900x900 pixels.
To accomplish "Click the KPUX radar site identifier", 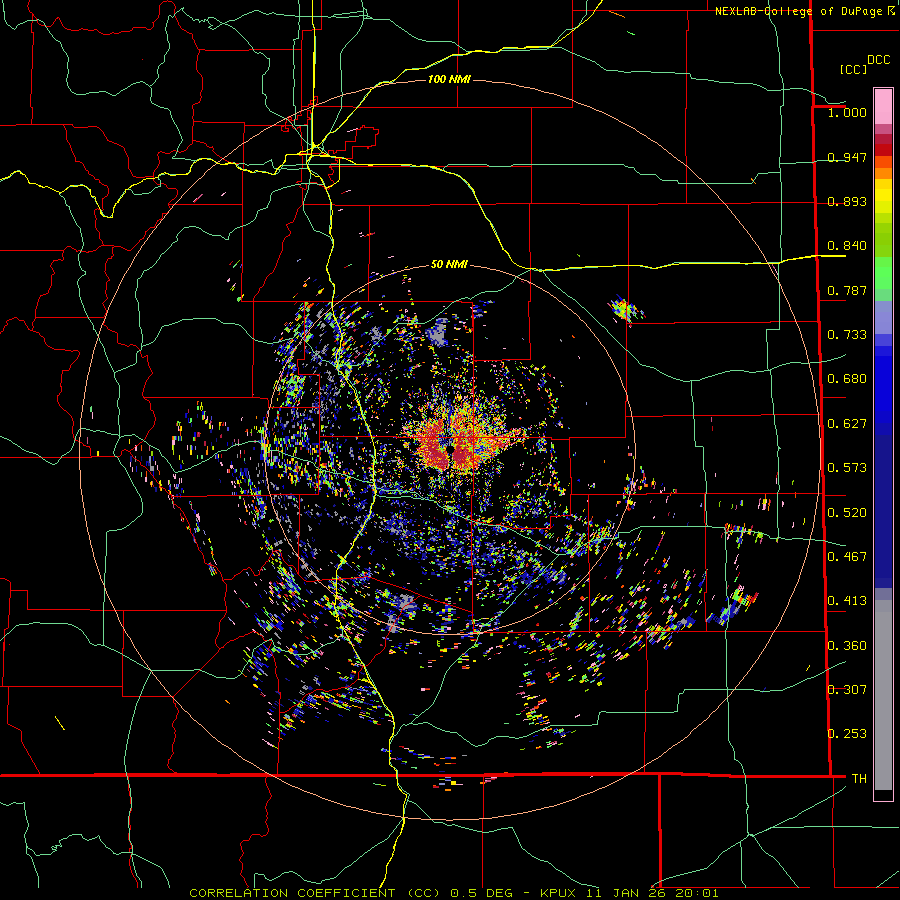I will pyautogui.click(x=559, y=893).
